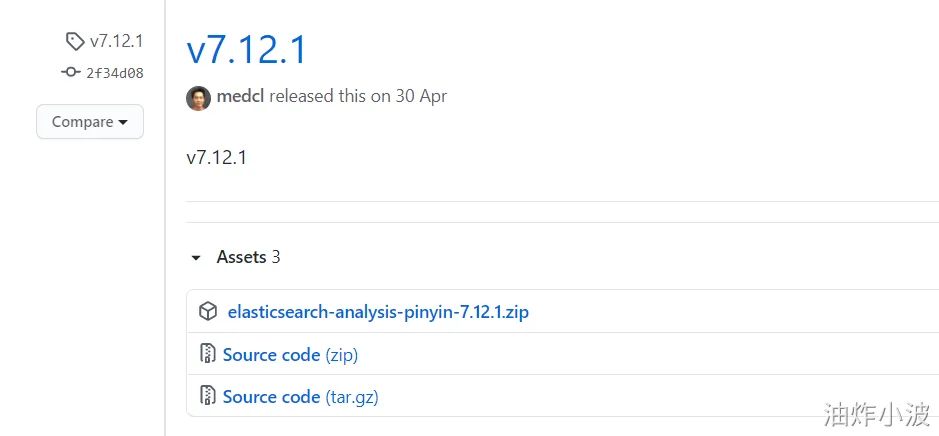
Task: Visit the medcl username profile link
Action: point(240,97)
